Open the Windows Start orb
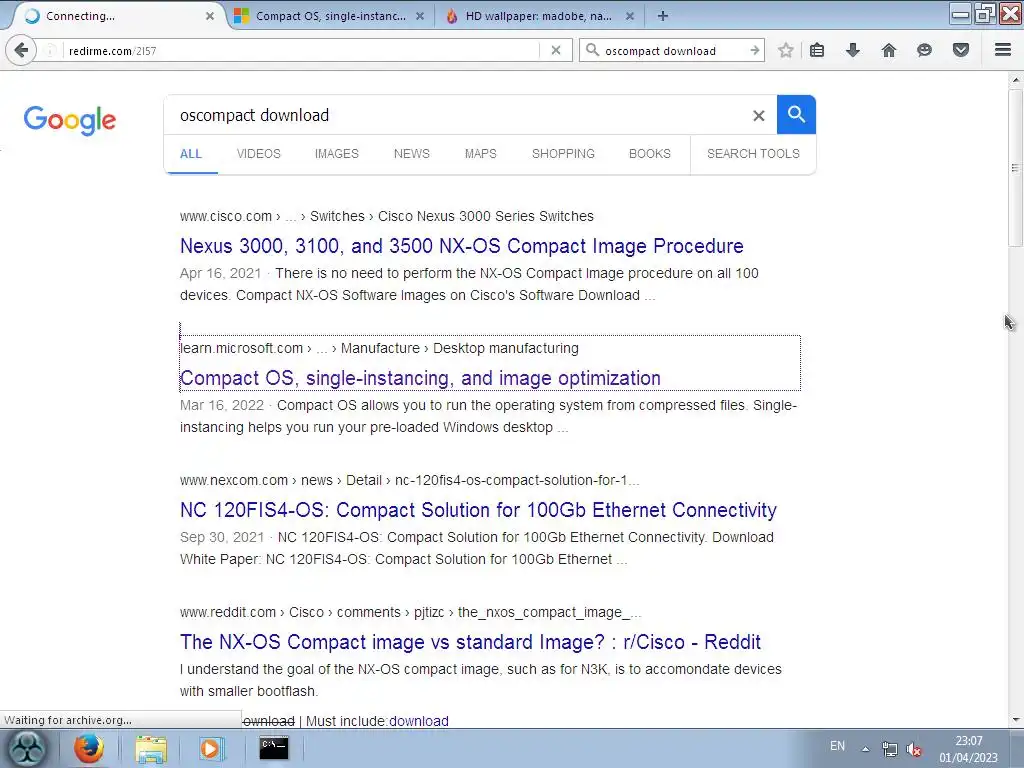Viewport: 1024px width, 768px height. point(27,748)
